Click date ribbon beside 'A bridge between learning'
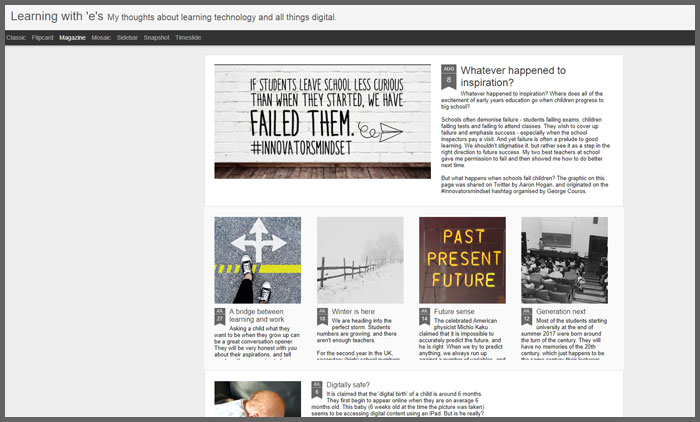The width and height of the screenshot is (700, 422). tap(220, 317)
